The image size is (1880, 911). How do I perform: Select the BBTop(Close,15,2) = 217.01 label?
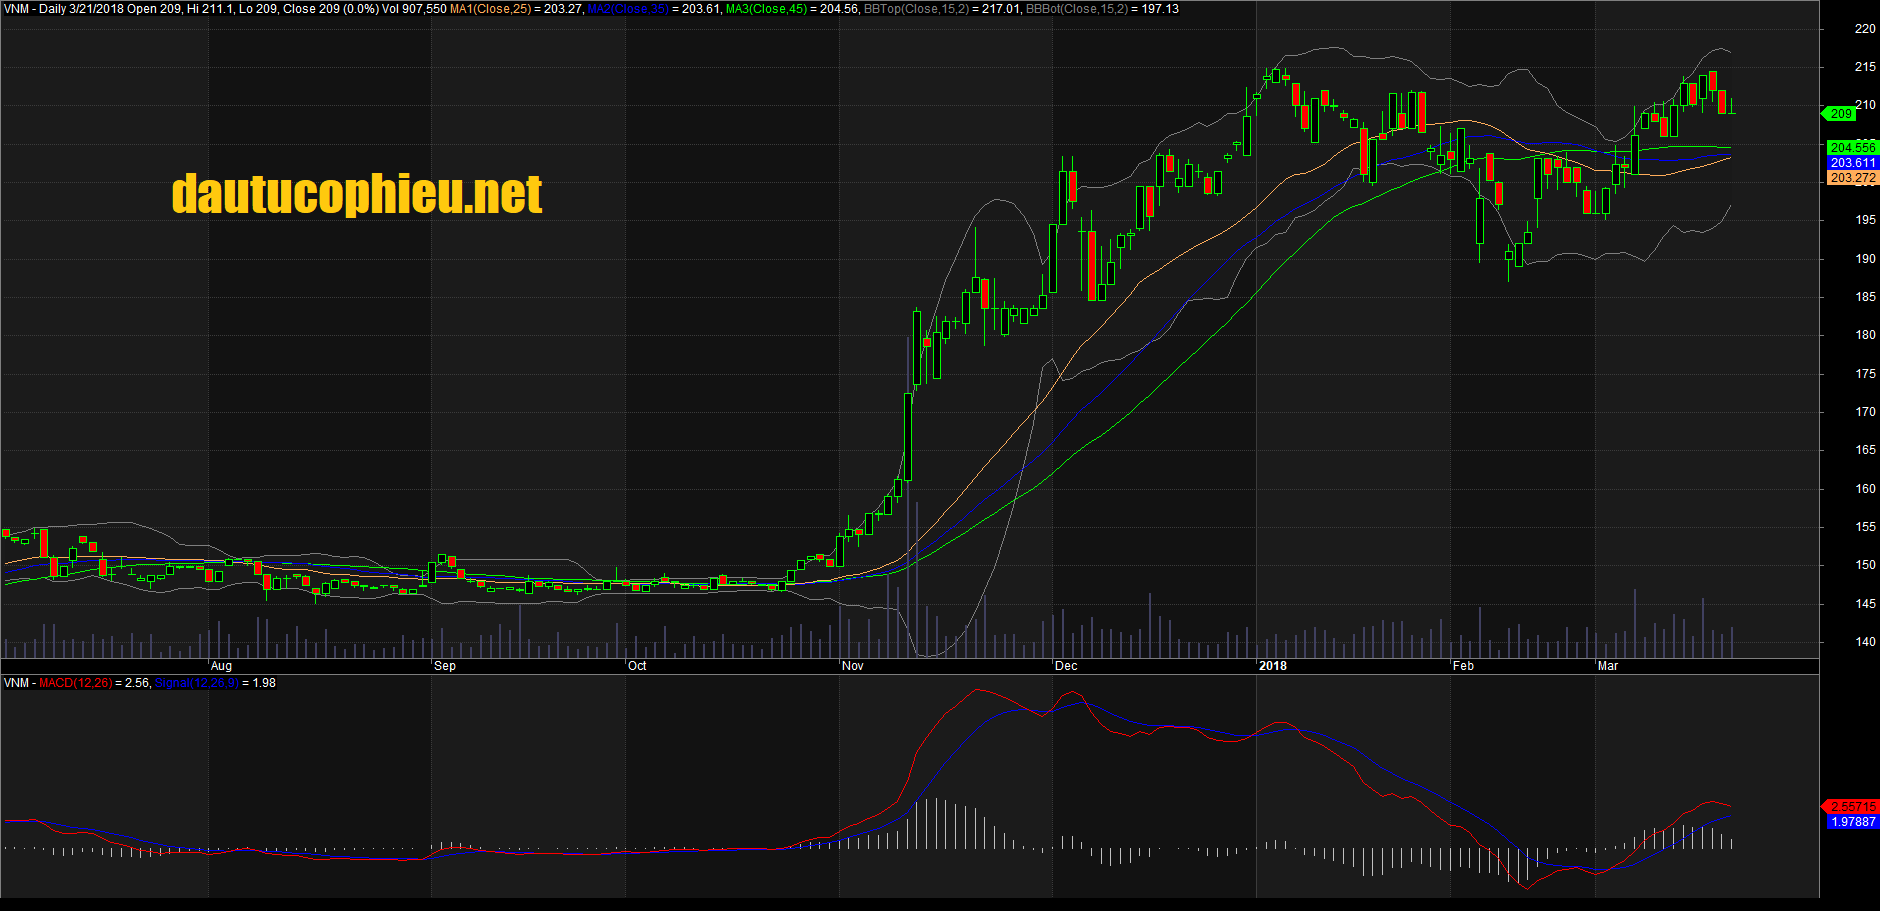click(942, 9)
